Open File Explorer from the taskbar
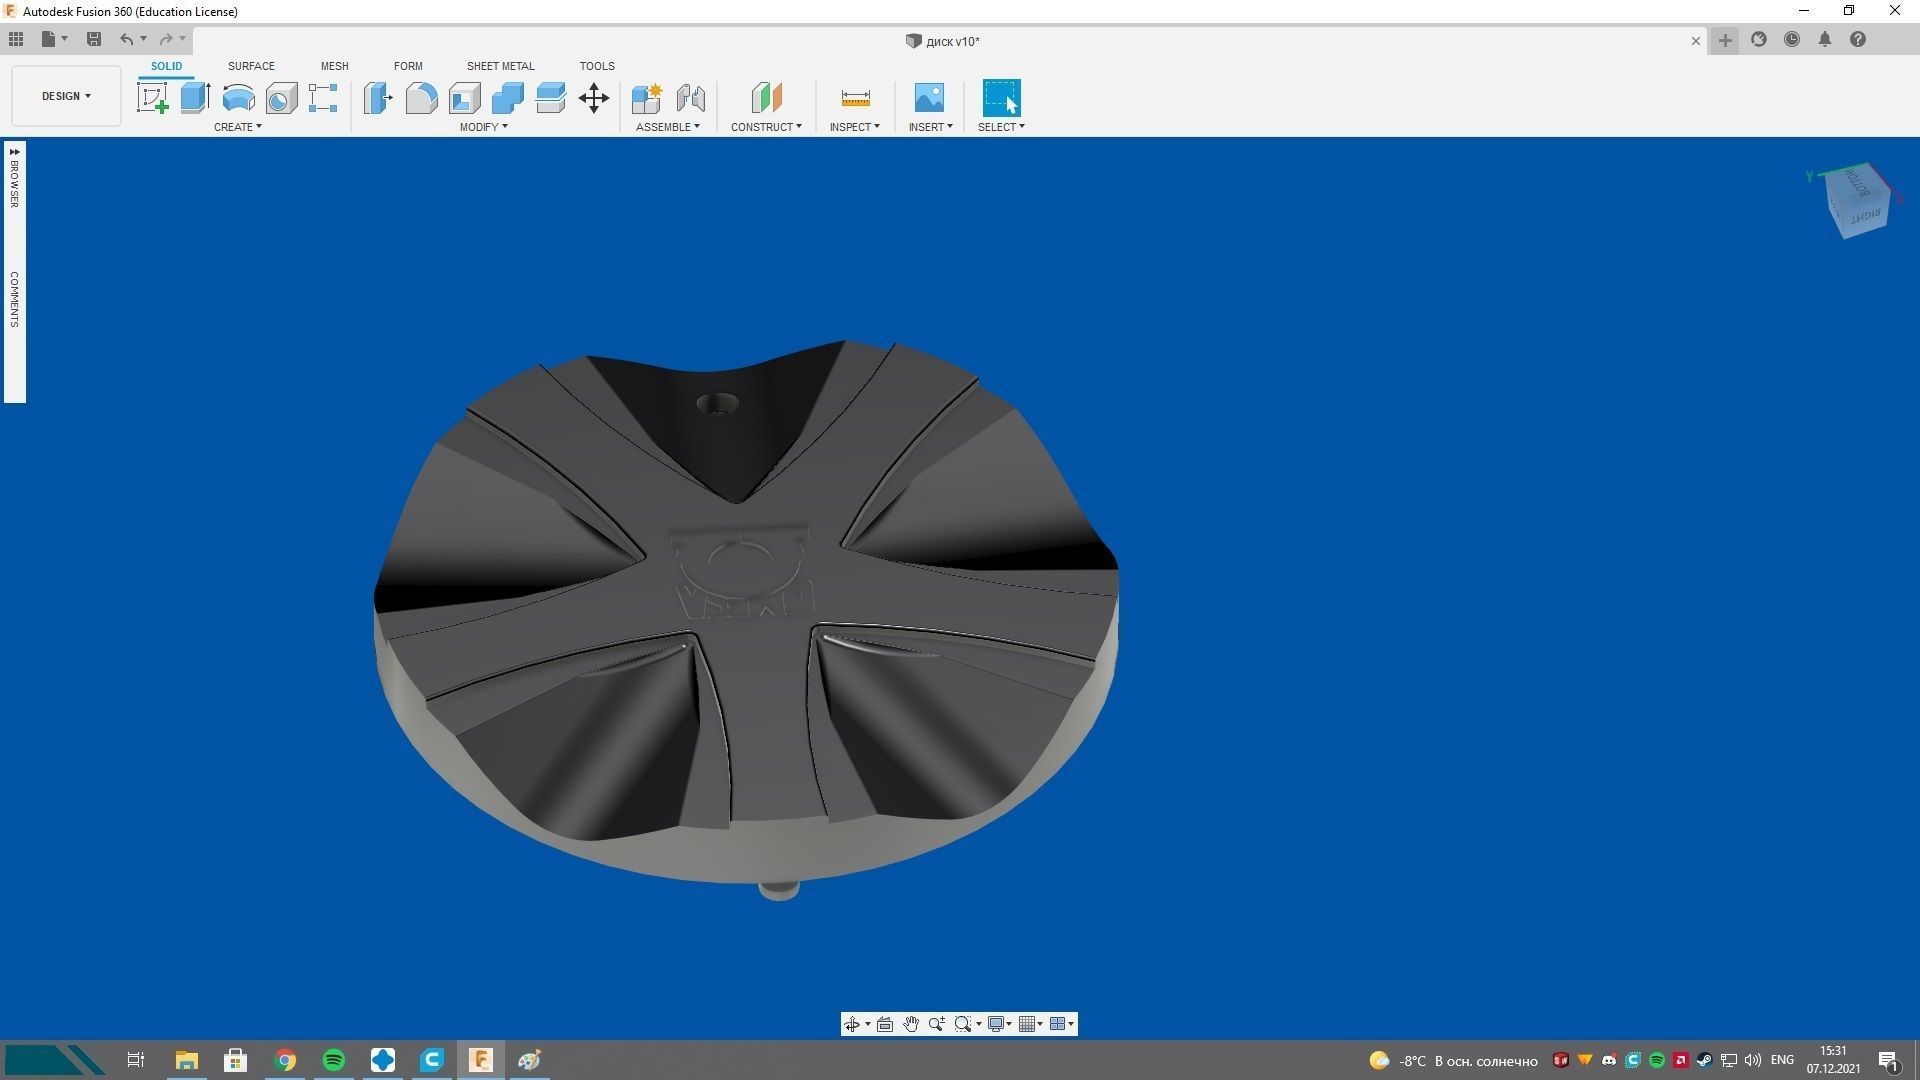Image resolution: width=1920 pixels, height=1080 pixels. (187, 1060)
